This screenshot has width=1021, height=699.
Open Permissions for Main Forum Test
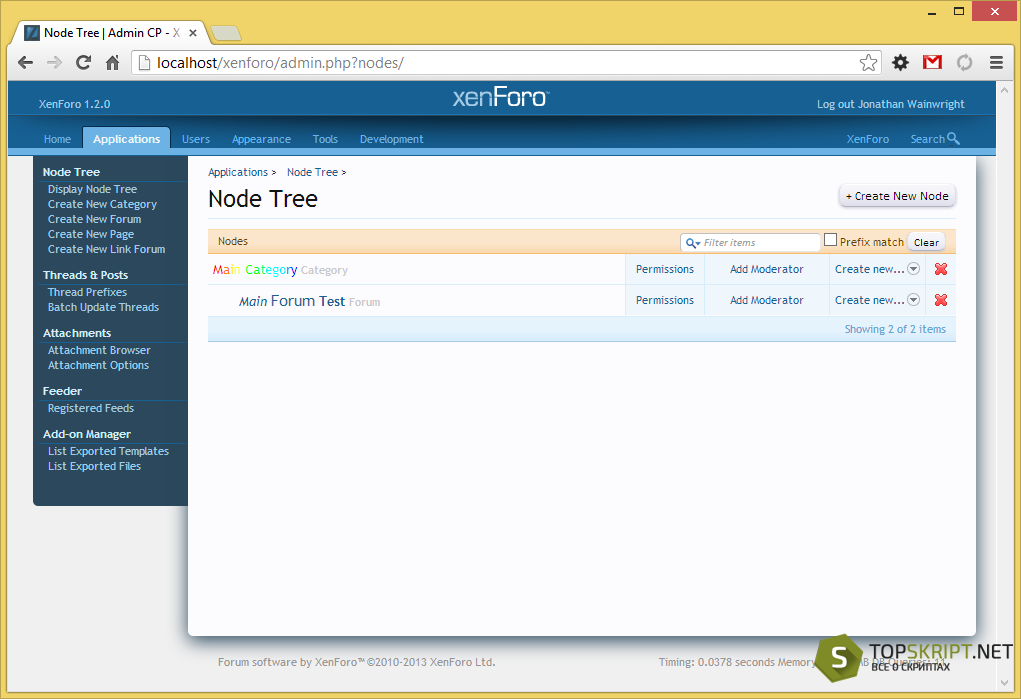[665, 300]
